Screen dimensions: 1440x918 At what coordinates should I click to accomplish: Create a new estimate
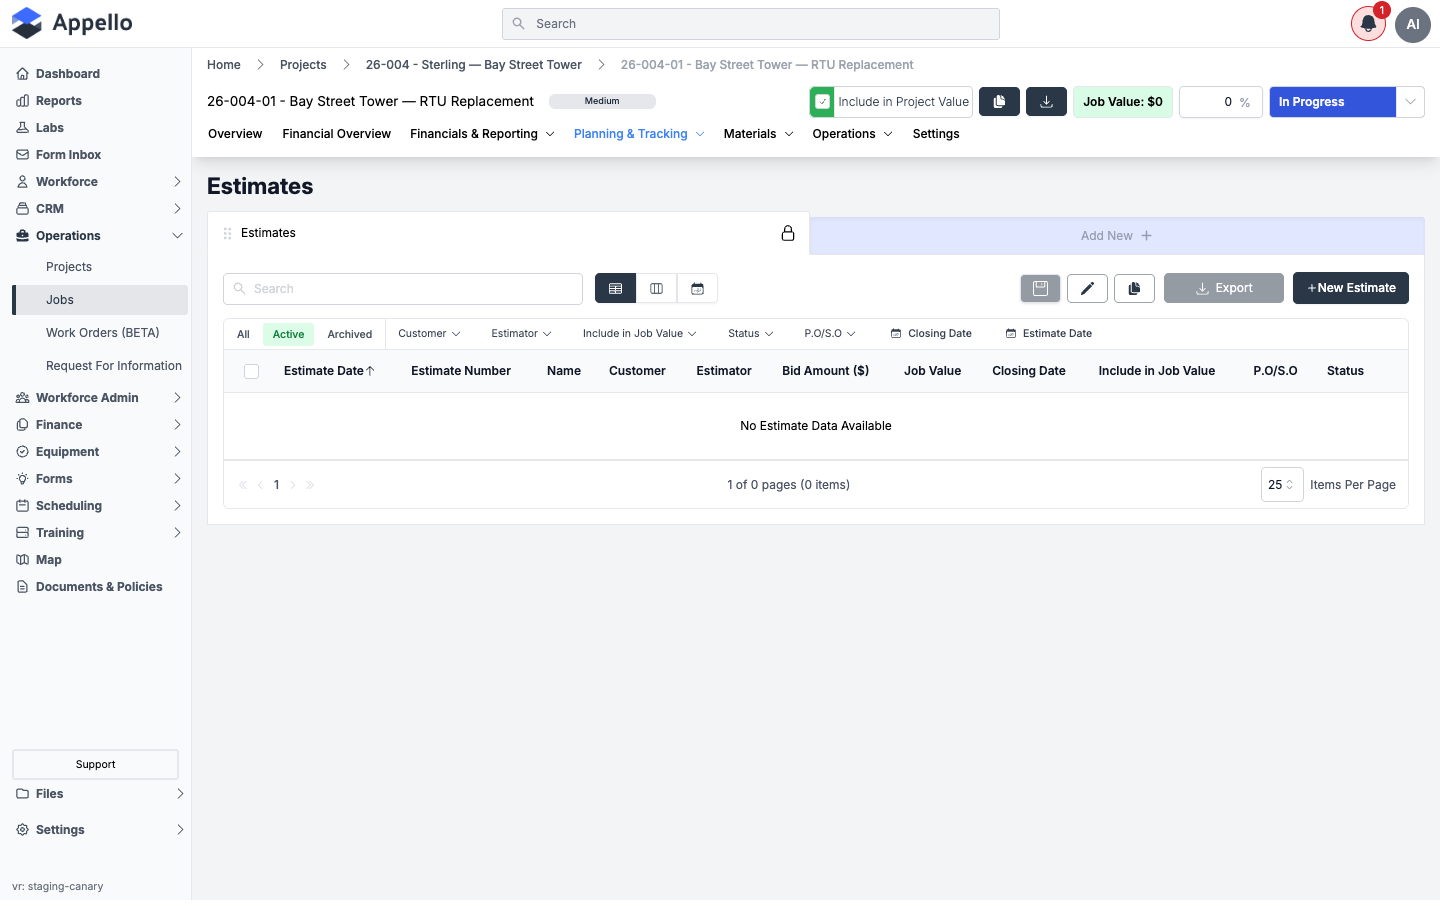1351,288
